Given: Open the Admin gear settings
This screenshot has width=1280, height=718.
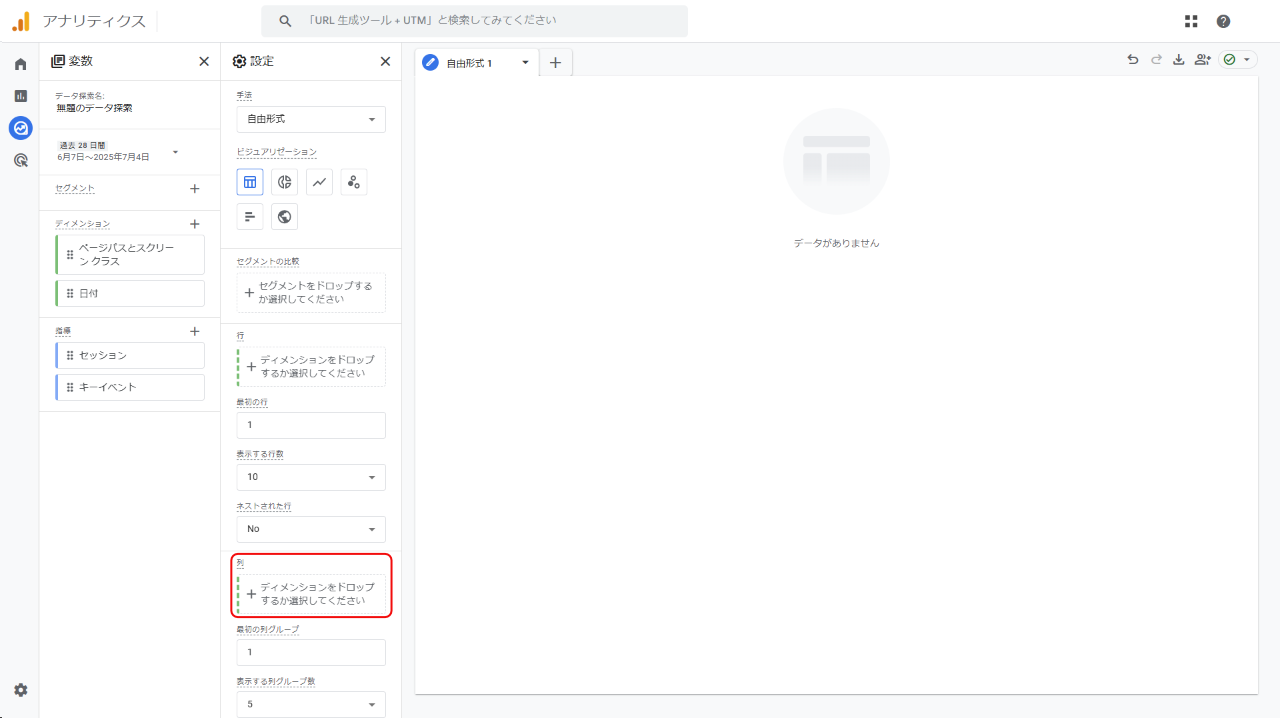Looking at the screenshot, I should tap(20, 690).
